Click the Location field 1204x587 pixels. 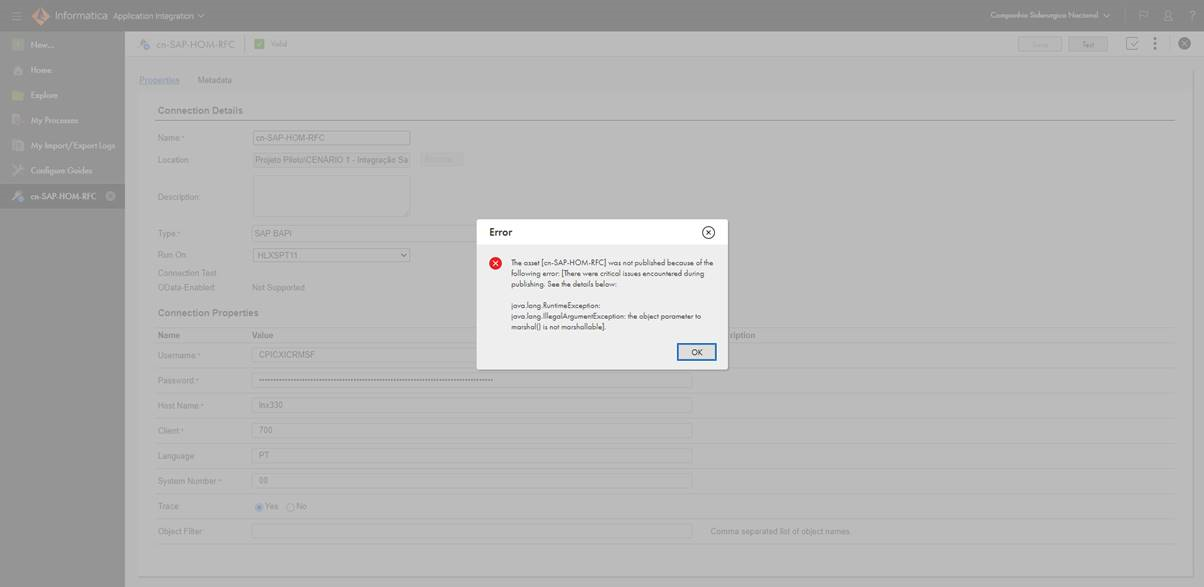click(x=331, y=160)
